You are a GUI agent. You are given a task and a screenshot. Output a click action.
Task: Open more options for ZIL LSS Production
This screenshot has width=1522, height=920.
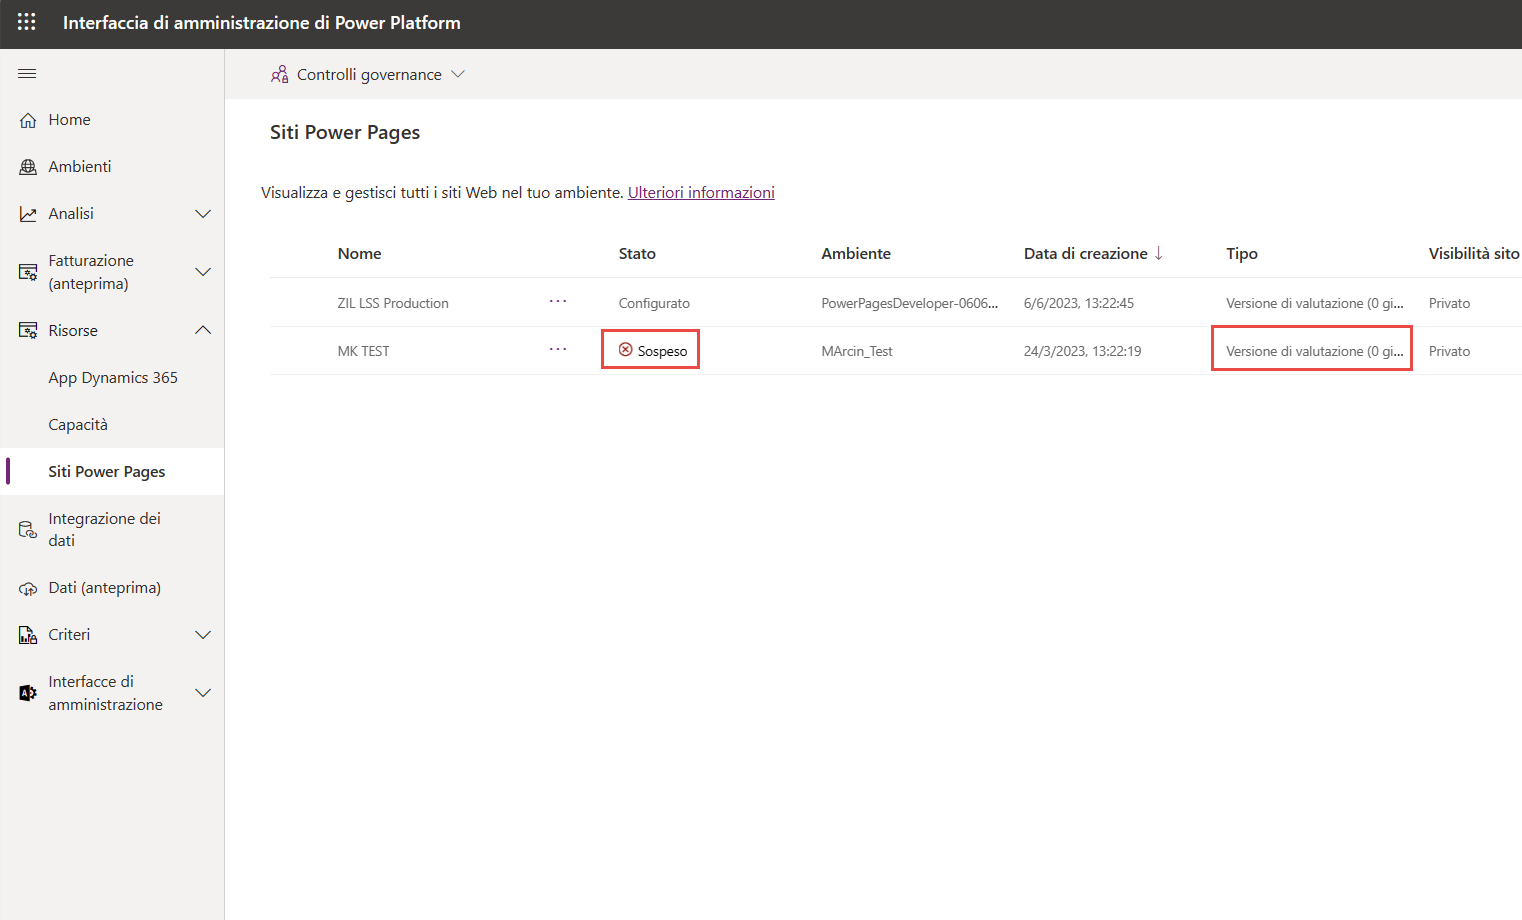[x=558, y=302]
